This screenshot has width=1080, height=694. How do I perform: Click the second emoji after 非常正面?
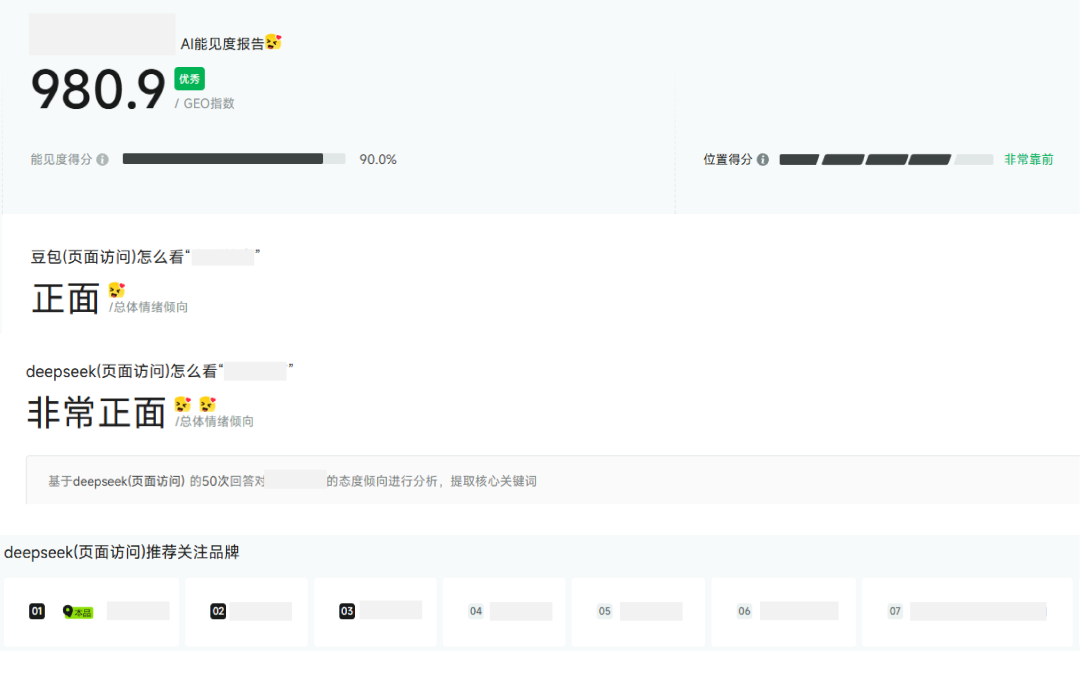click(x=207, y=405)
